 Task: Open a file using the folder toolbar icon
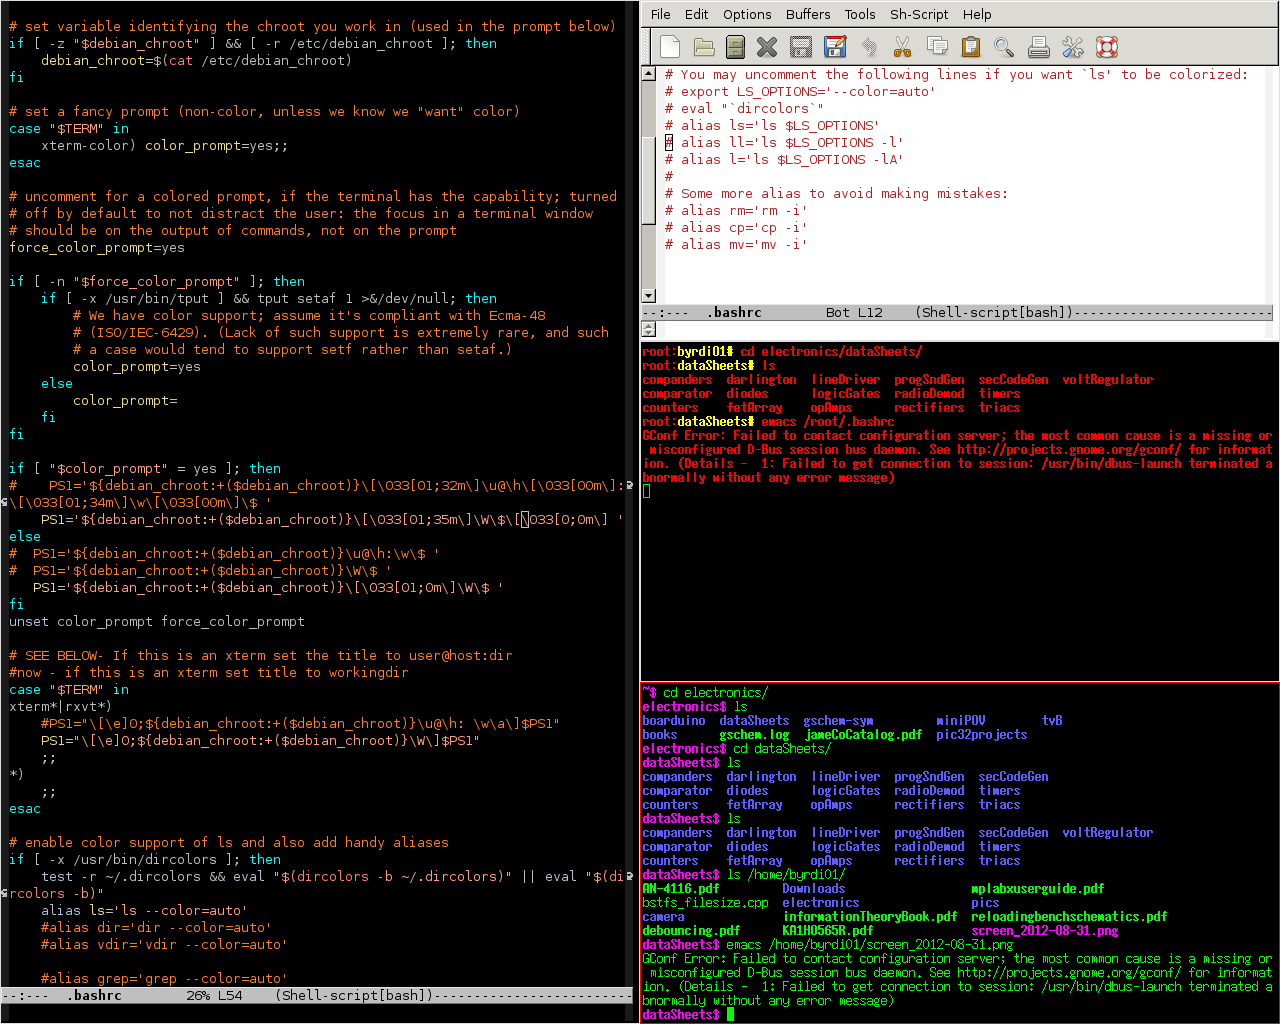(x=703, y=46)
